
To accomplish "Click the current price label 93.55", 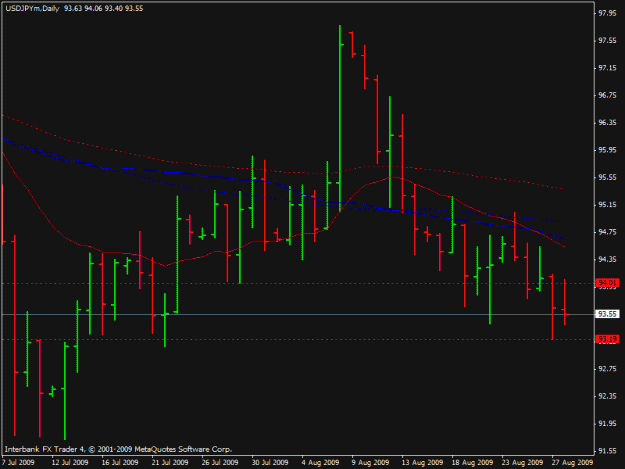I will [607, 314].
